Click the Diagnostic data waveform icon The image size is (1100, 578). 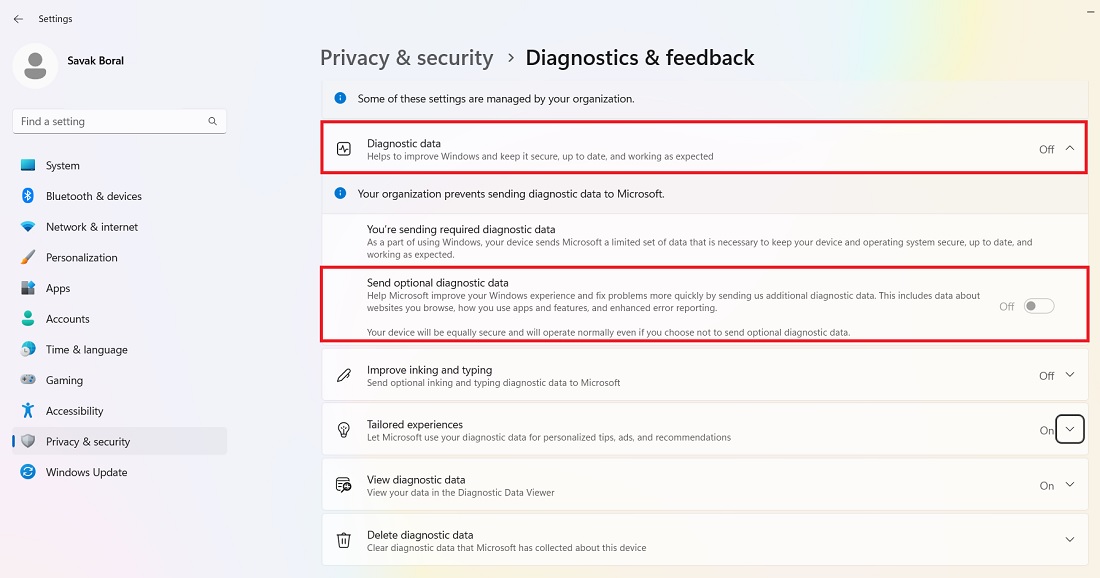(x=344, y=148)
